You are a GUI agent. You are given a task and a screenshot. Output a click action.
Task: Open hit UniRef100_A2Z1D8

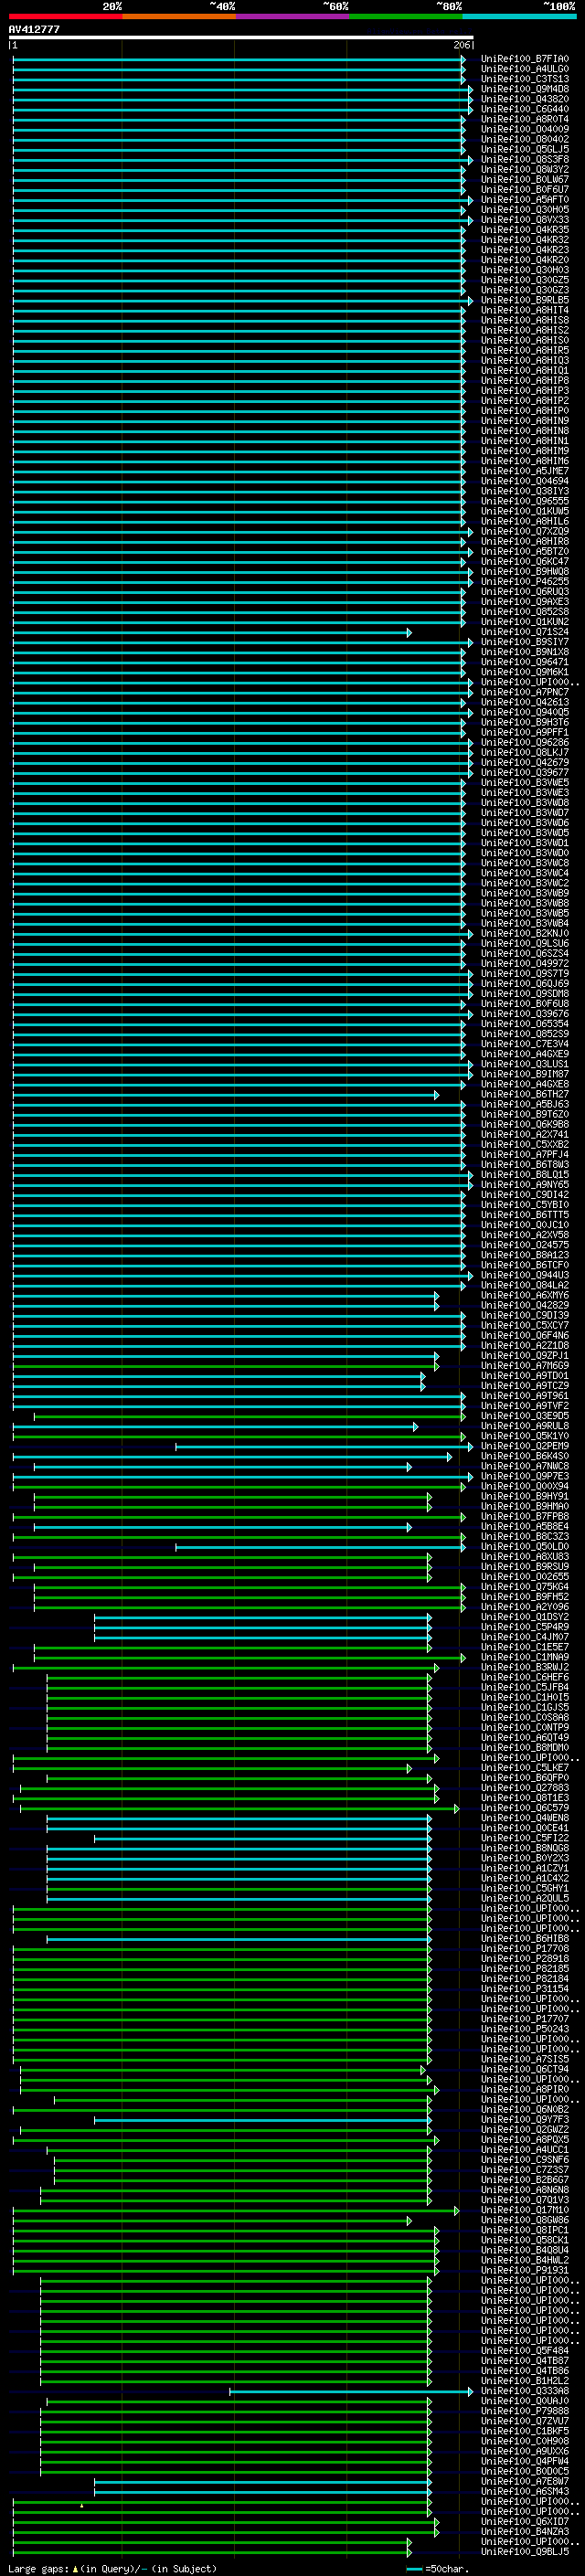coord(525,1345)
